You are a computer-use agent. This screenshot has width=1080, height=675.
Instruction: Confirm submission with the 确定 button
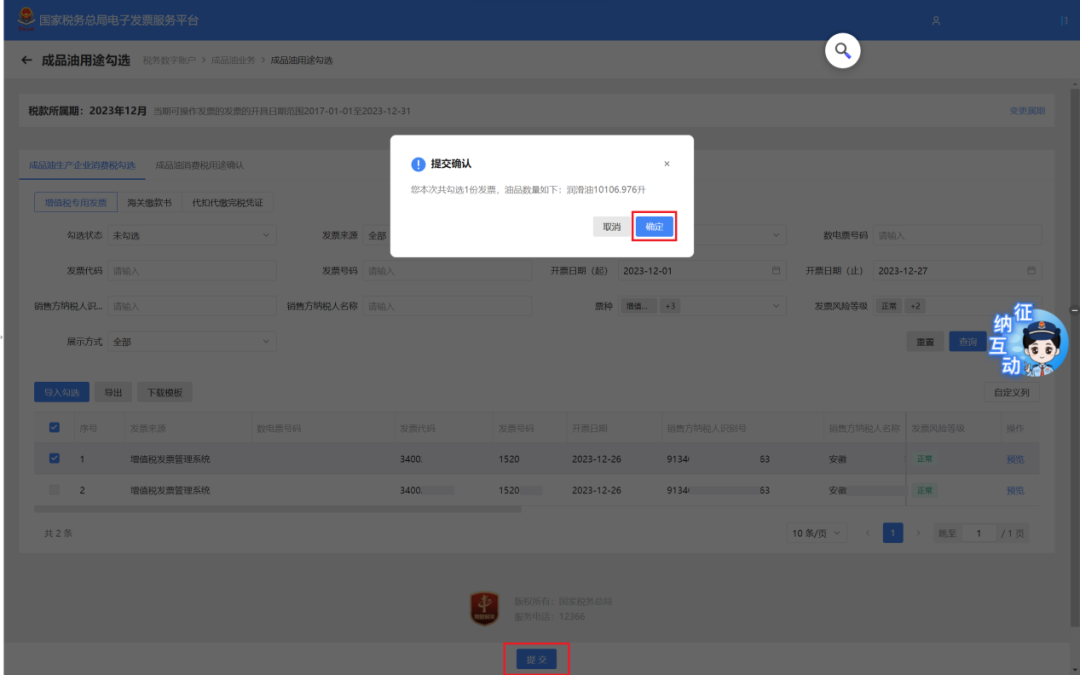tap(654, 227)
